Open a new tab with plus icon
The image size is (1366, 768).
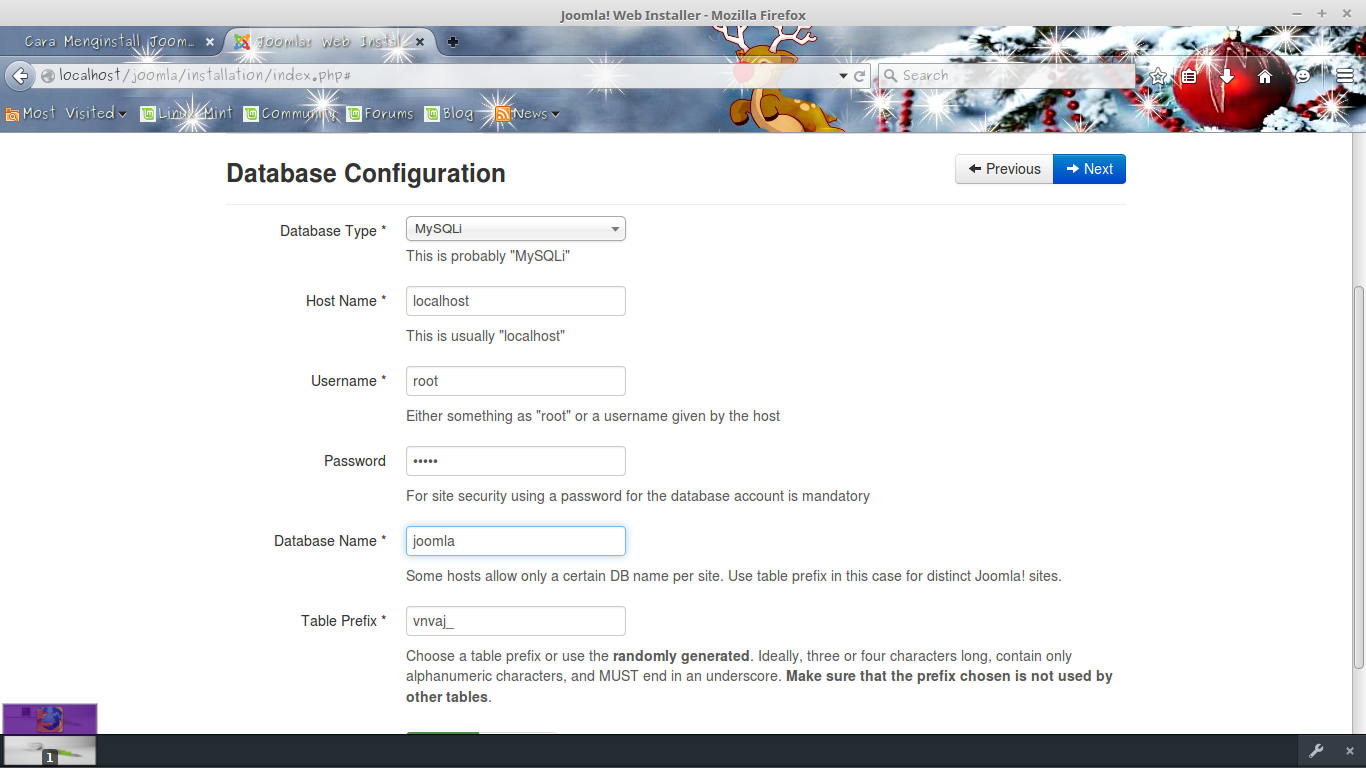click(453, 42)
